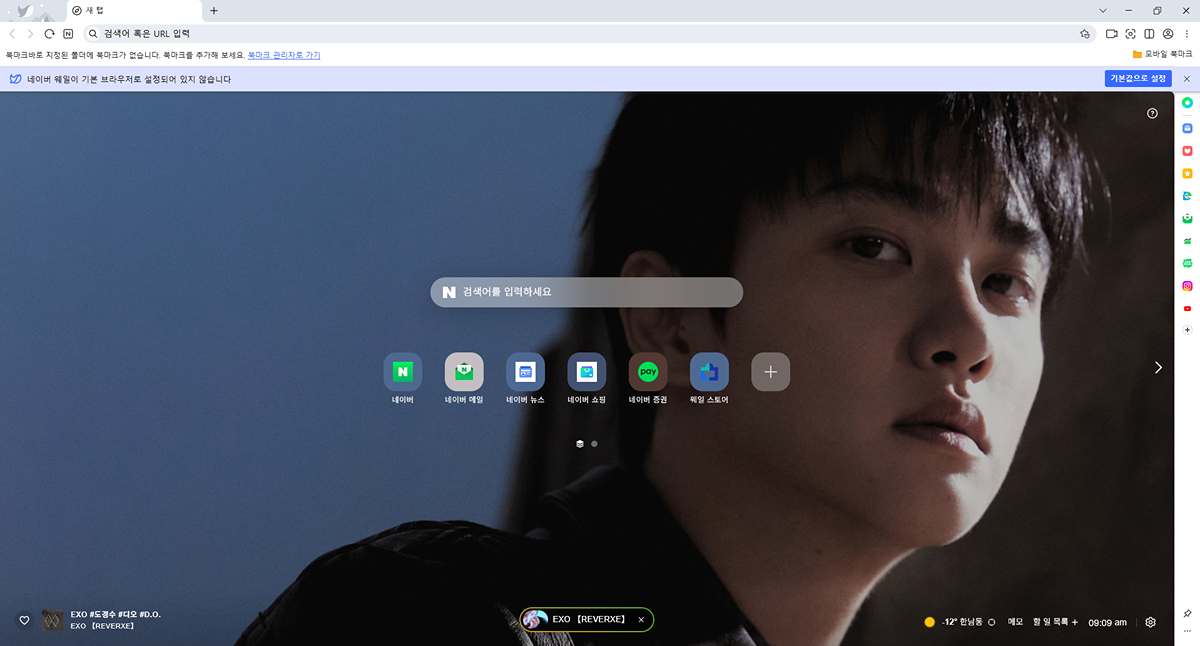Click the screen capture toolbar icon
This screenshot has height=646, width=1200.
(x=1130, y=34)
